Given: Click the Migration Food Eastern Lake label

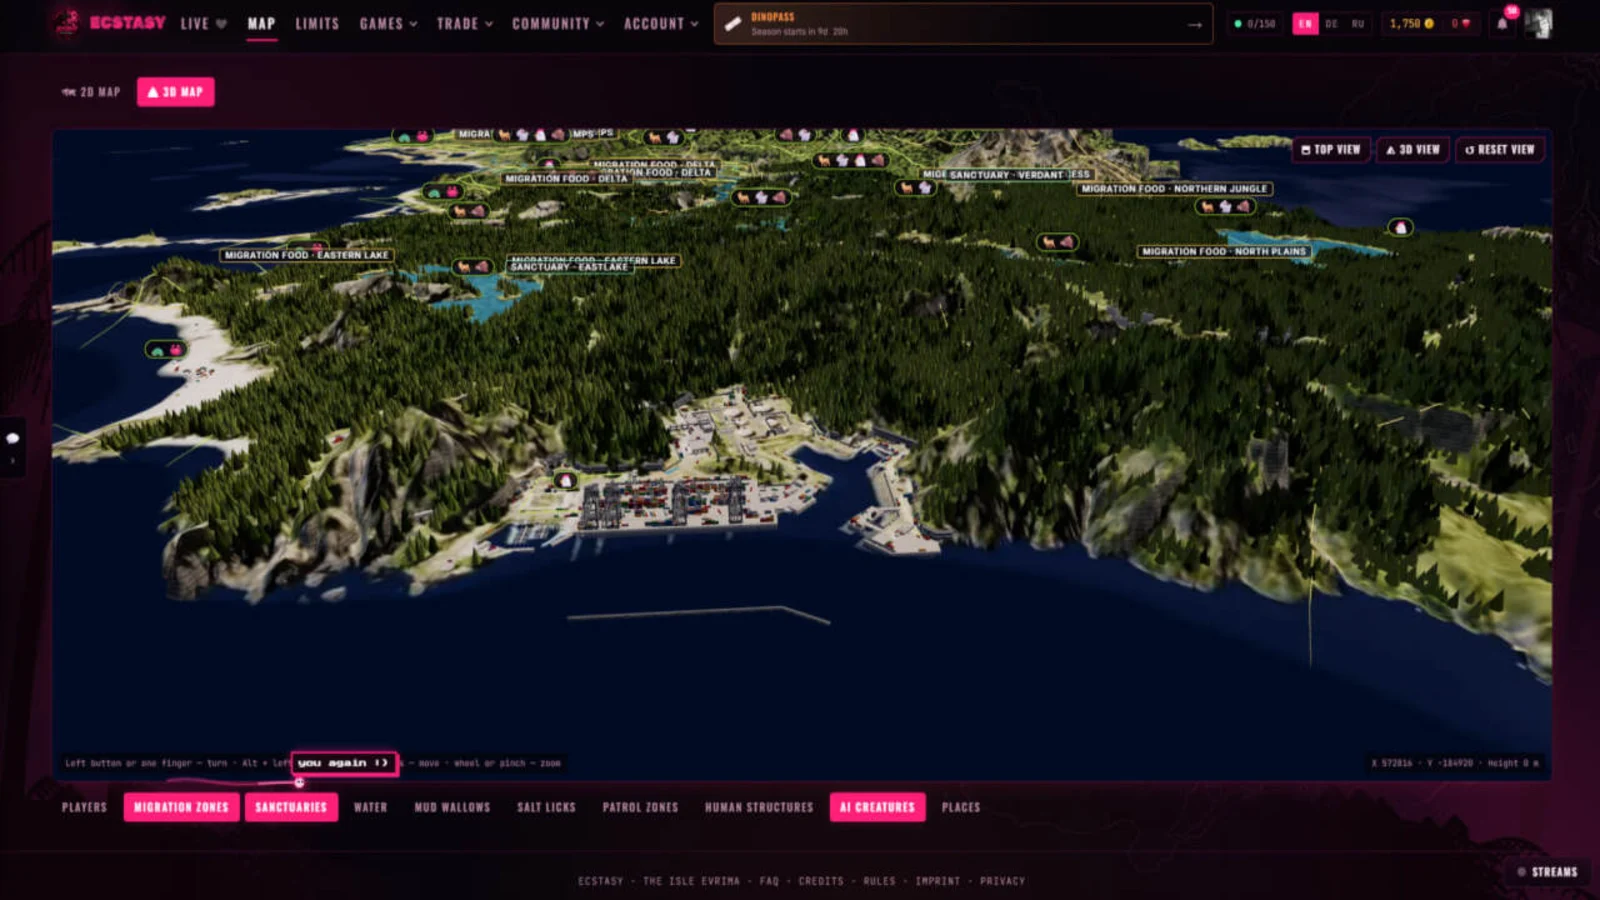Looking at the screenshot, I should click(x=306, y=255).
